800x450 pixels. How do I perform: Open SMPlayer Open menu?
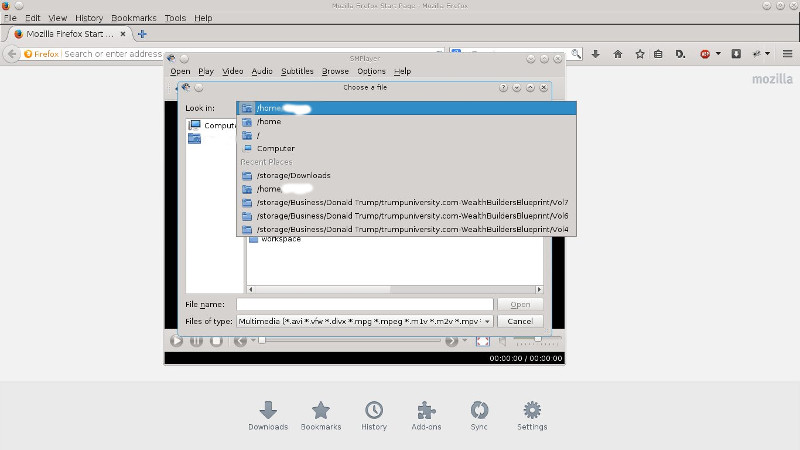click(180, 71)
